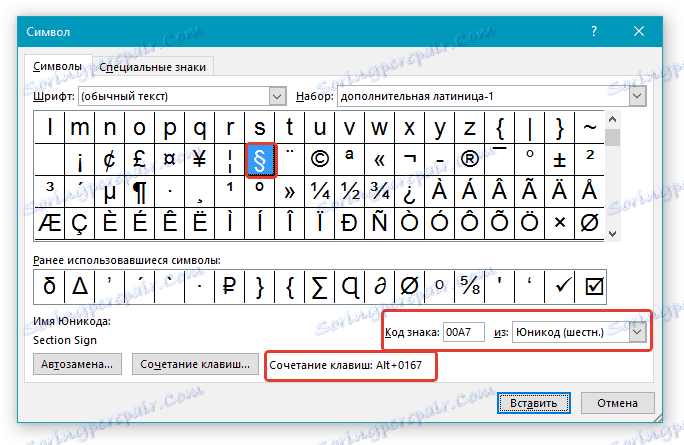Open the Специальные знаки tab
Image resolution: width=684 pixels, height=445 pixels.
[x=152, y=67]
